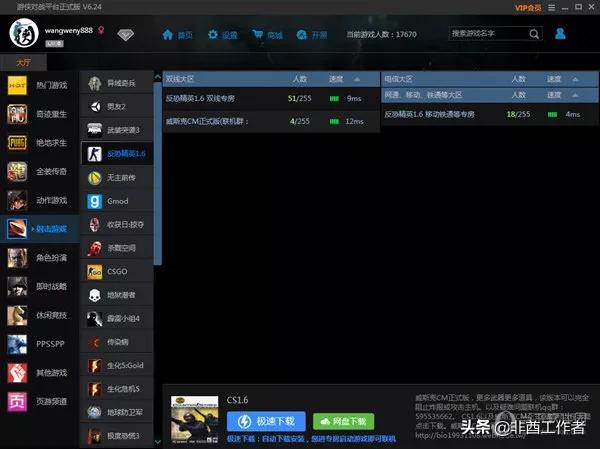Screen dimensions: 600x449
Task: Select 传染病 in the game list
Action: click(117, 342)
